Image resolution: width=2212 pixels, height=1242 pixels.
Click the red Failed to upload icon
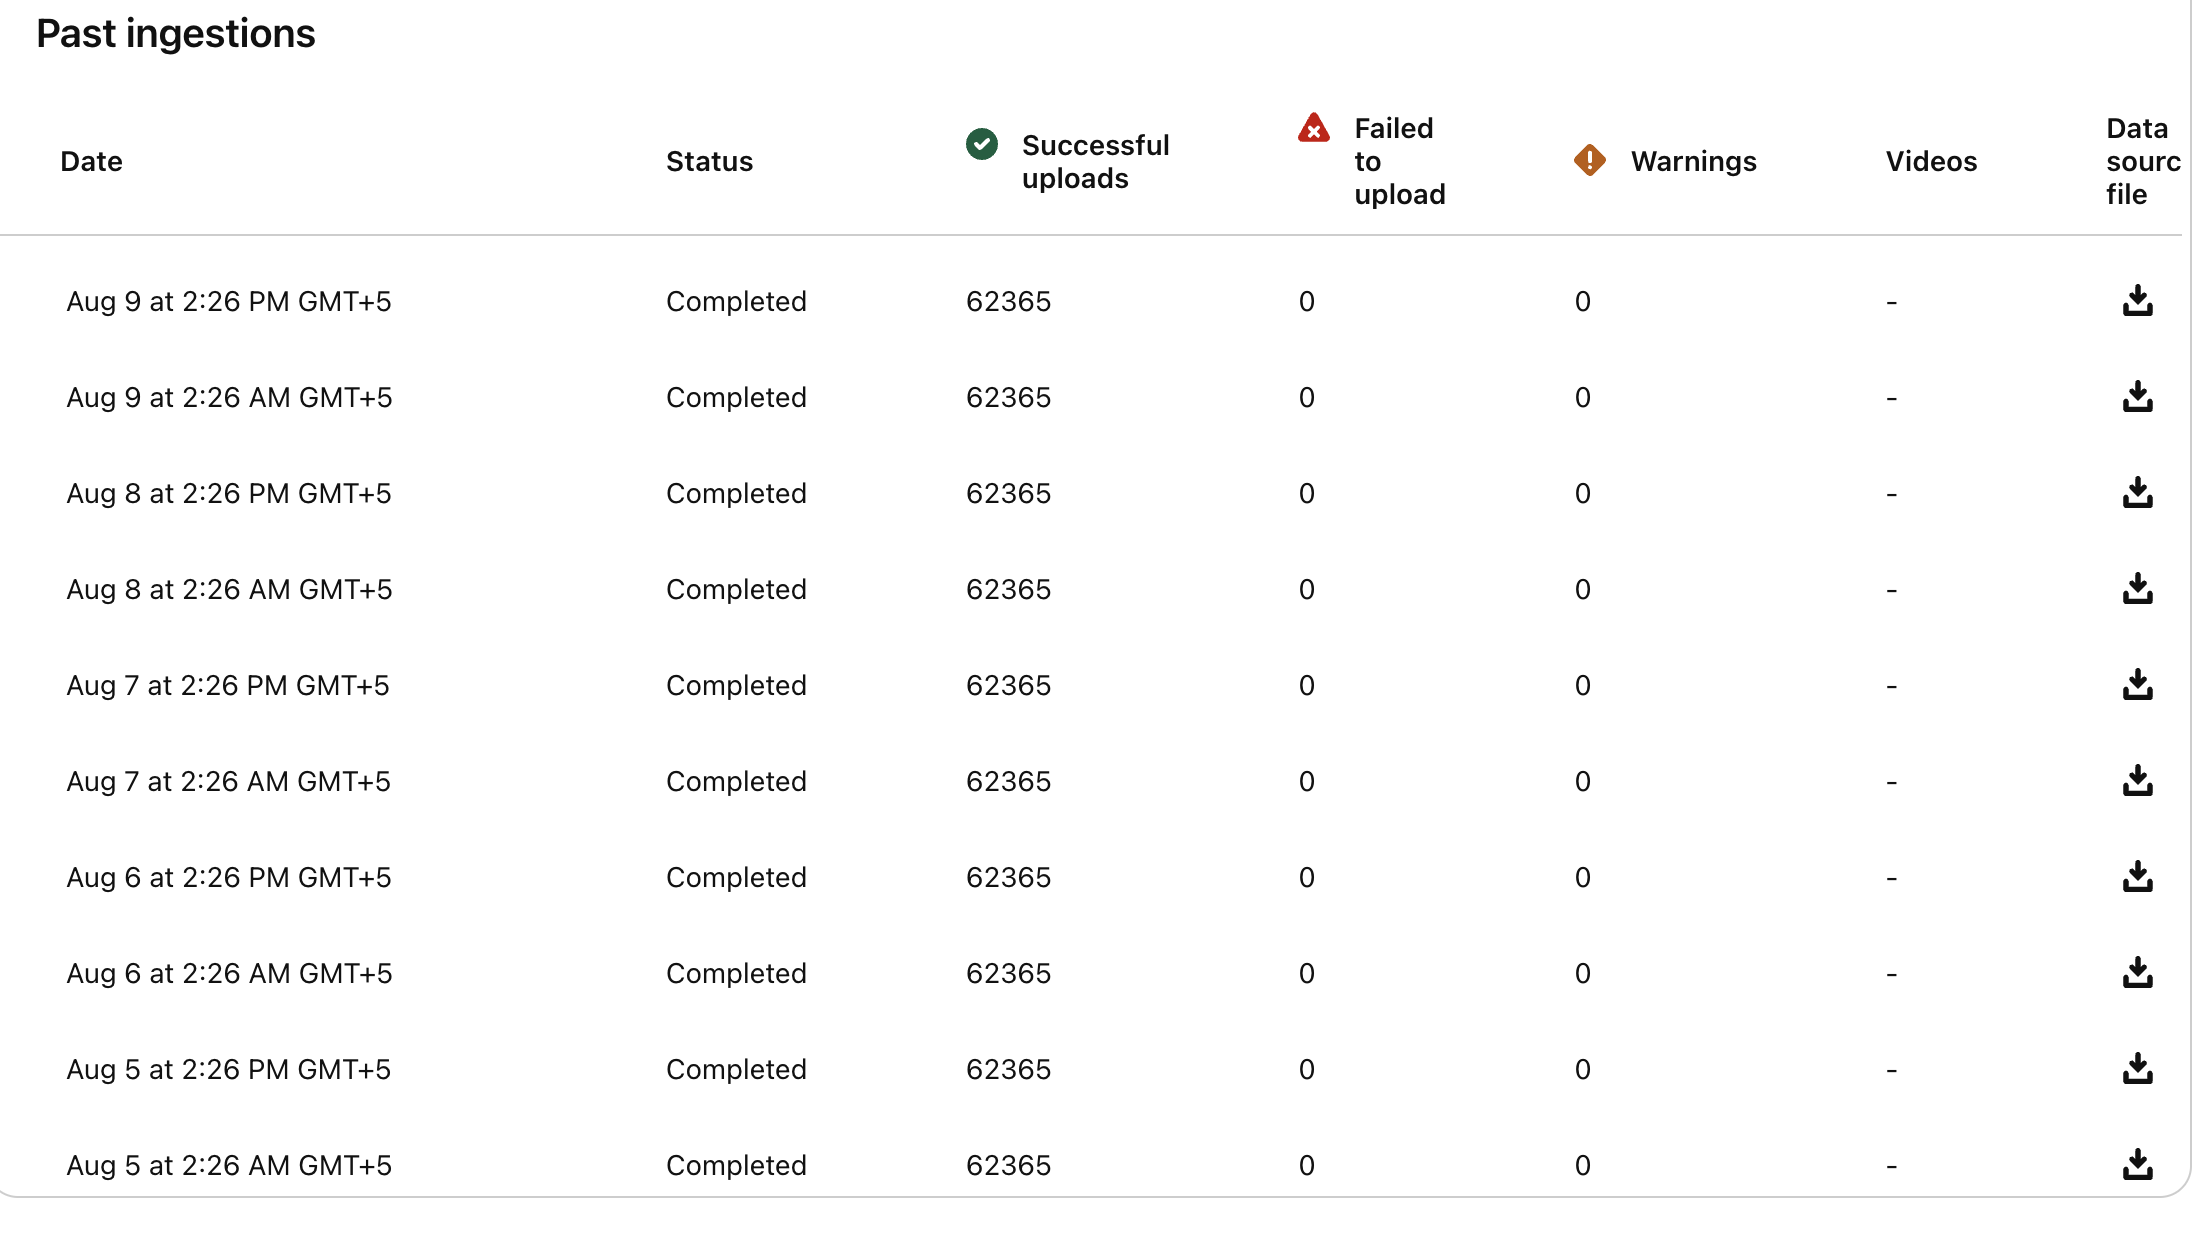coord(1313,129)
